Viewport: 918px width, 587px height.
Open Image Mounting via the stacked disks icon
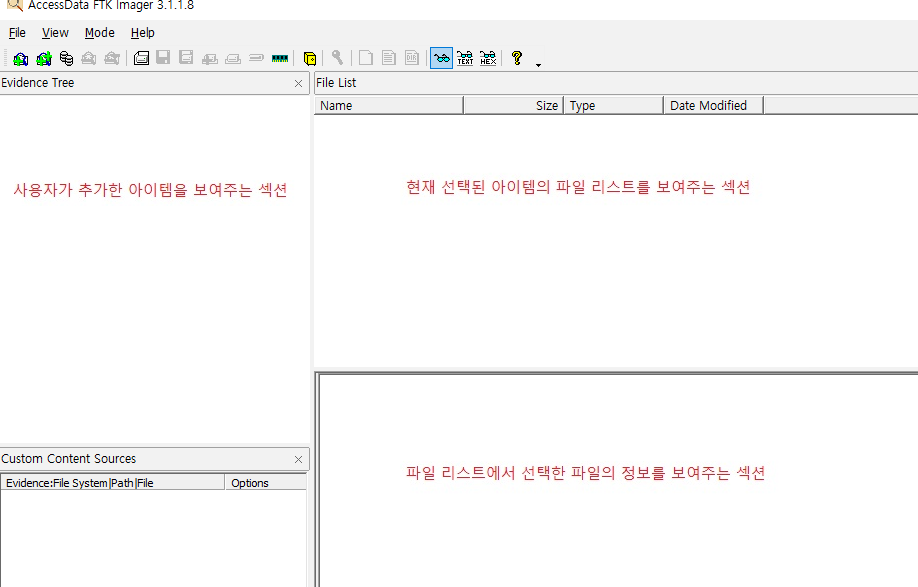(66, 59)
